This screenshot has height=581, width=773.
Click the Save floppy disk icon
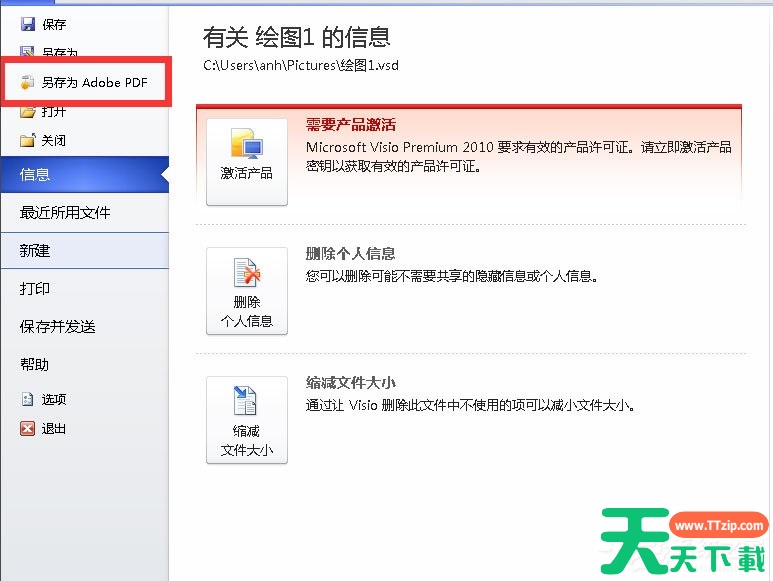(28, 24)
